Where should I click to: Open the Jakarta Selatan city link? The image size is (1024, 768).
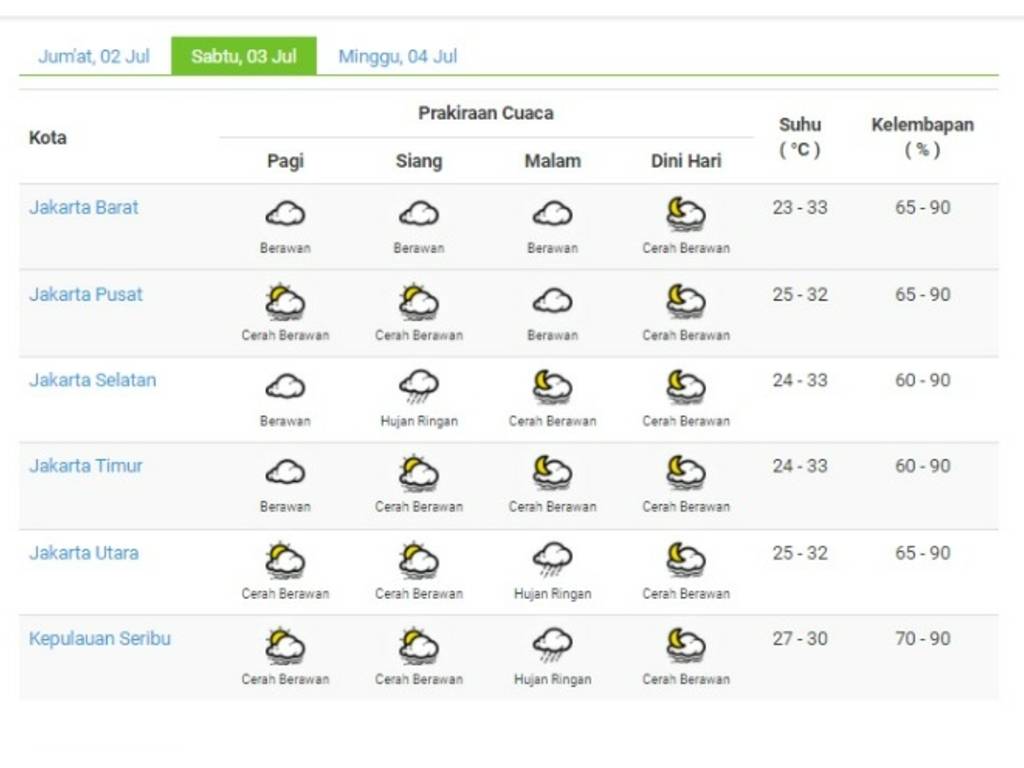(93, 380)
